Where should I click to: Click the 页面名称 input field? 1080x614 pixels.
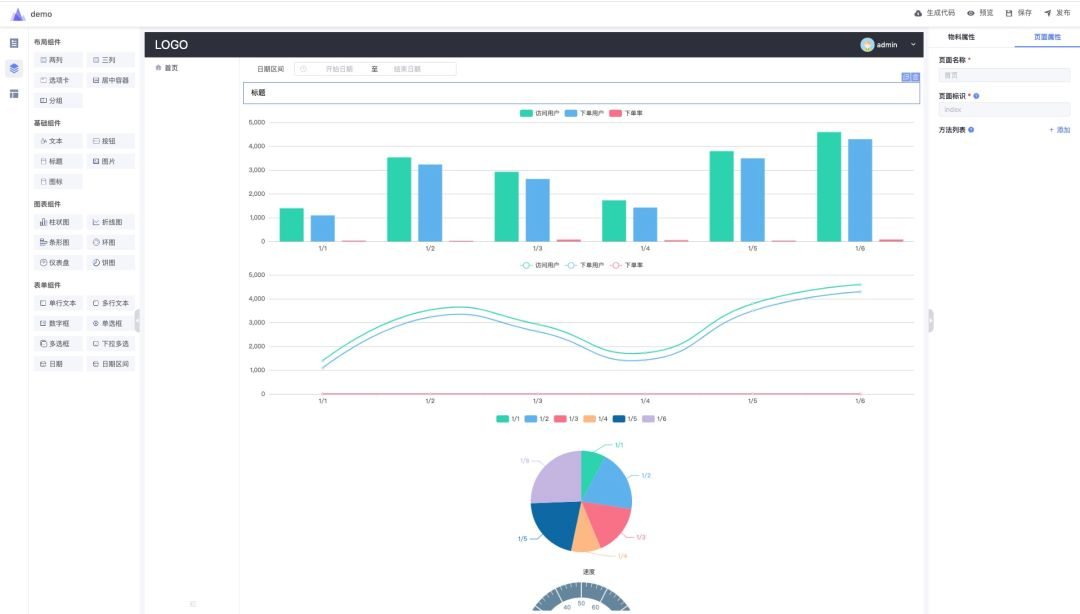click(1004, 75)
